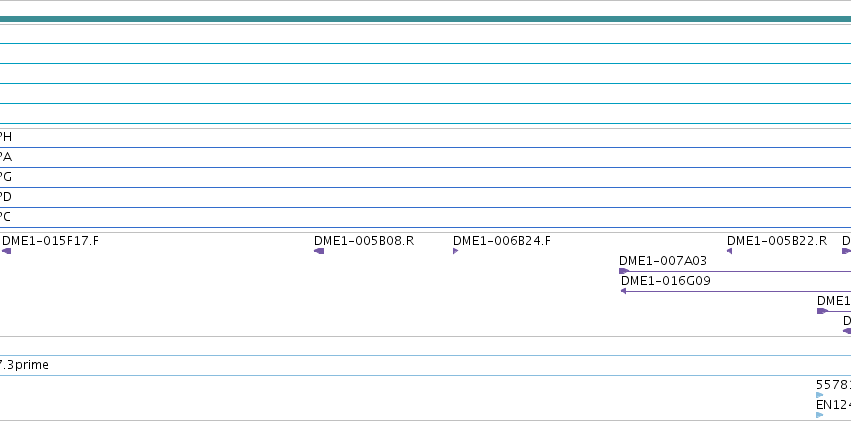851x421 pixels.
Task: Click the DME1-016G09 arrowhead glyph
Action: pyautogui.click(x=624, y=291)
